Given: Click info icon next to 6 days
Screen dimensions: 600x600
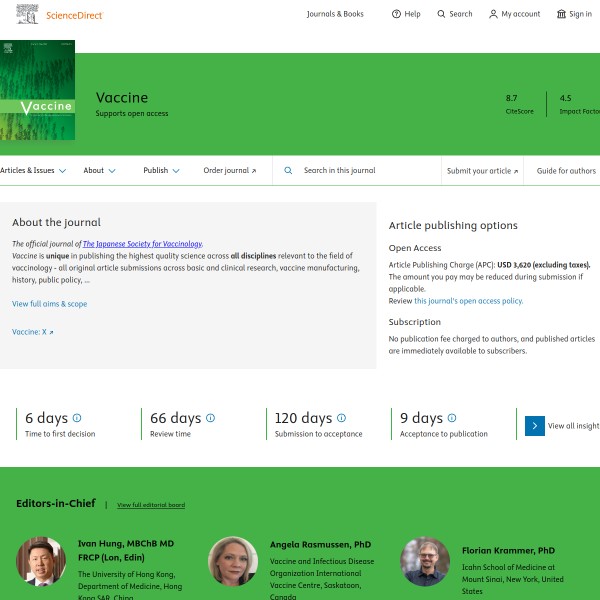Looking at the screenshot, I should 77,418.
